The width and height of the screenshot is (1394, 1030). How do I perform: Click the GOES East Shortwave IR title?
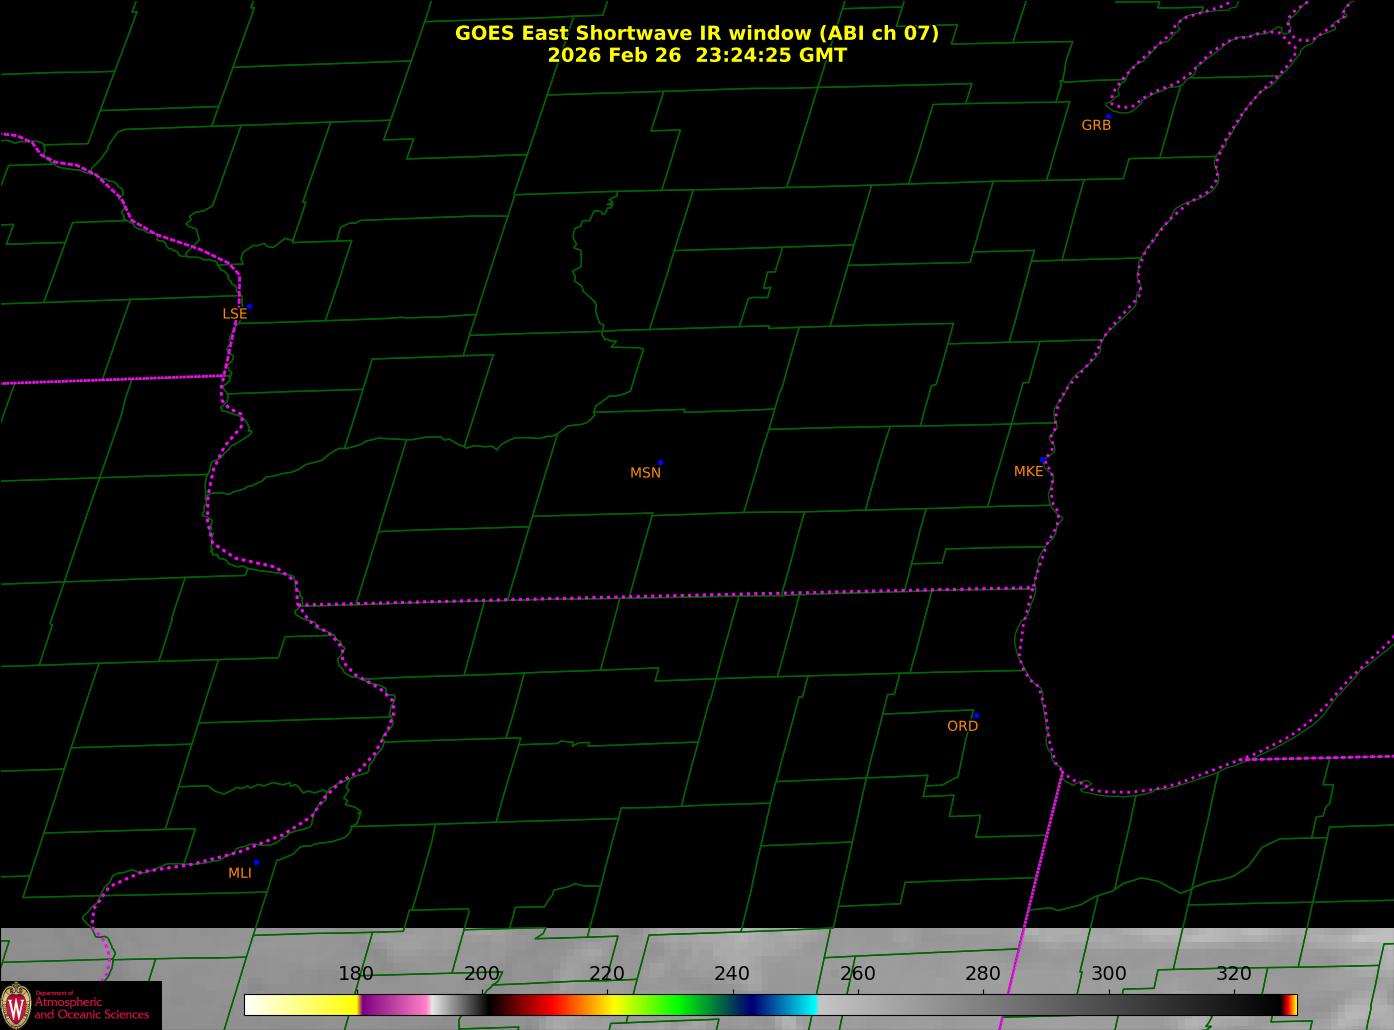696,33
